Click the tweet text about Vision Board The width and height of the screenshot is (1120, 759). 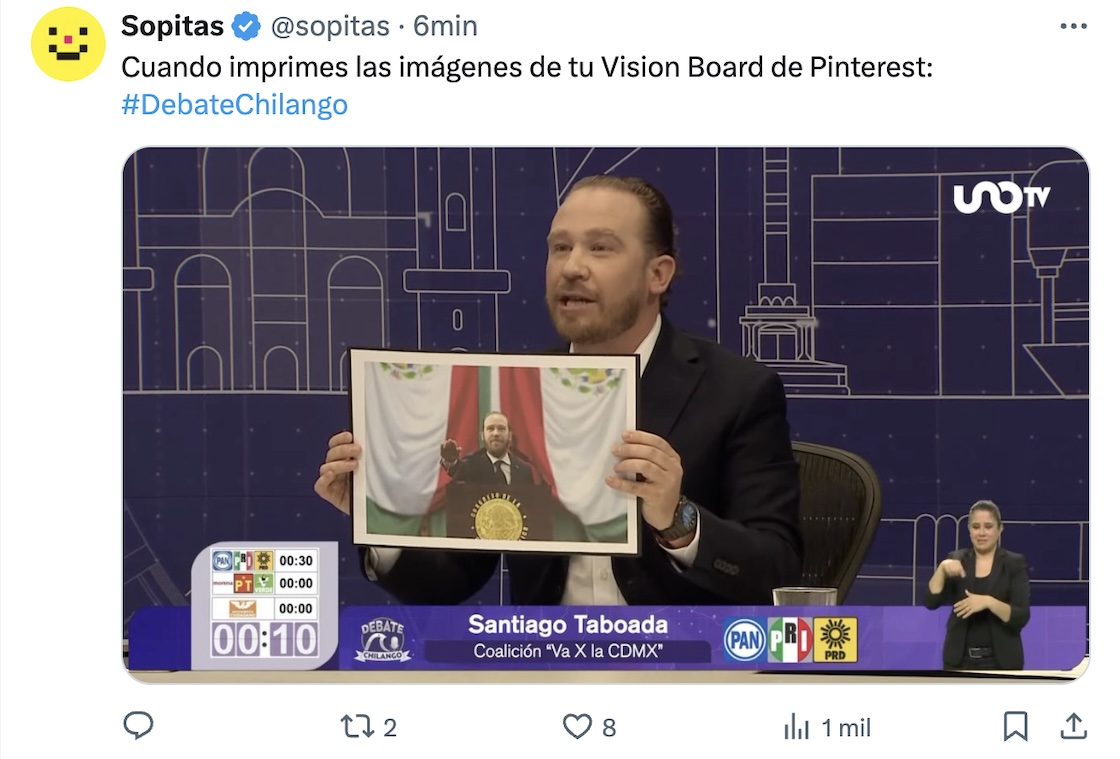pyautogui.click(x=527, y=67)
